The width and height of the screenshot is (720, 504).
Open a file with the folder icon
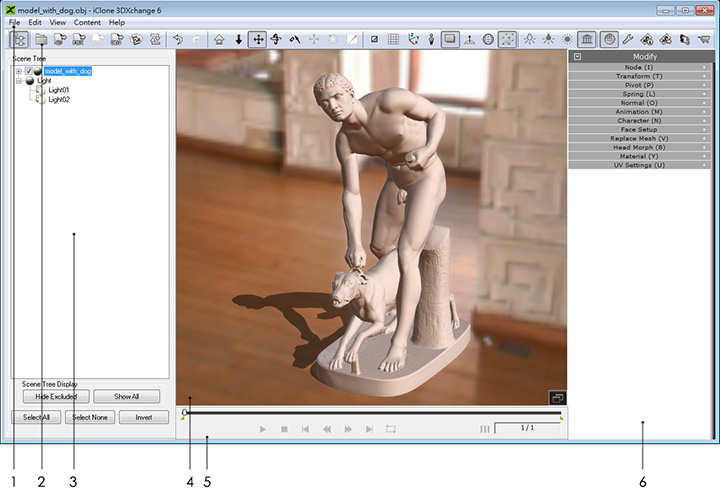(41, 39)
